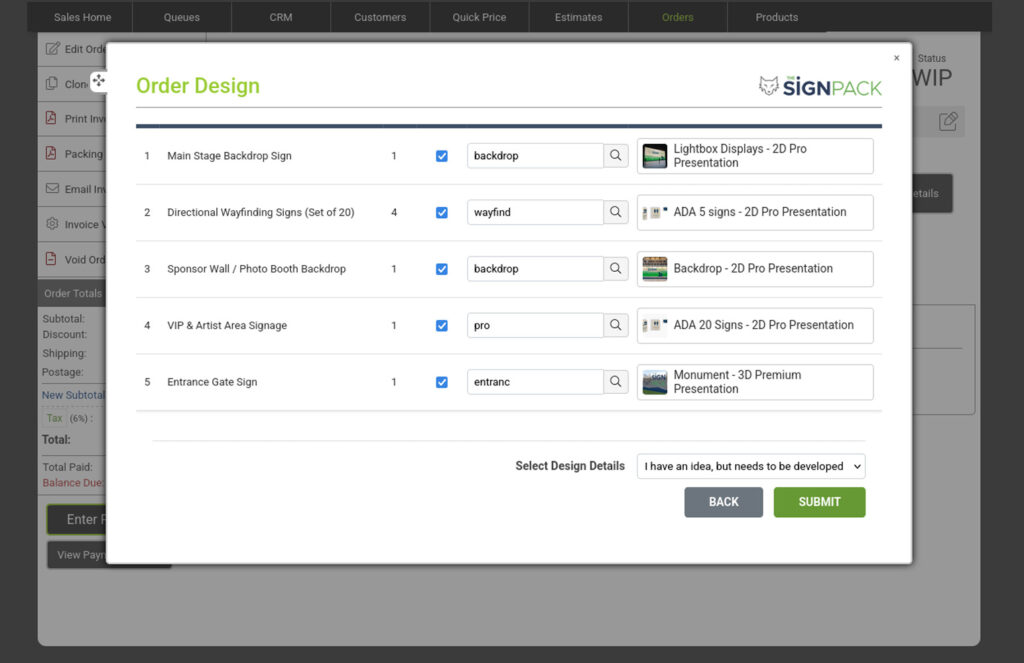The width and height of the screenshot is (1024, 663).
Task: Open Products tab
Action: (777, 17)
